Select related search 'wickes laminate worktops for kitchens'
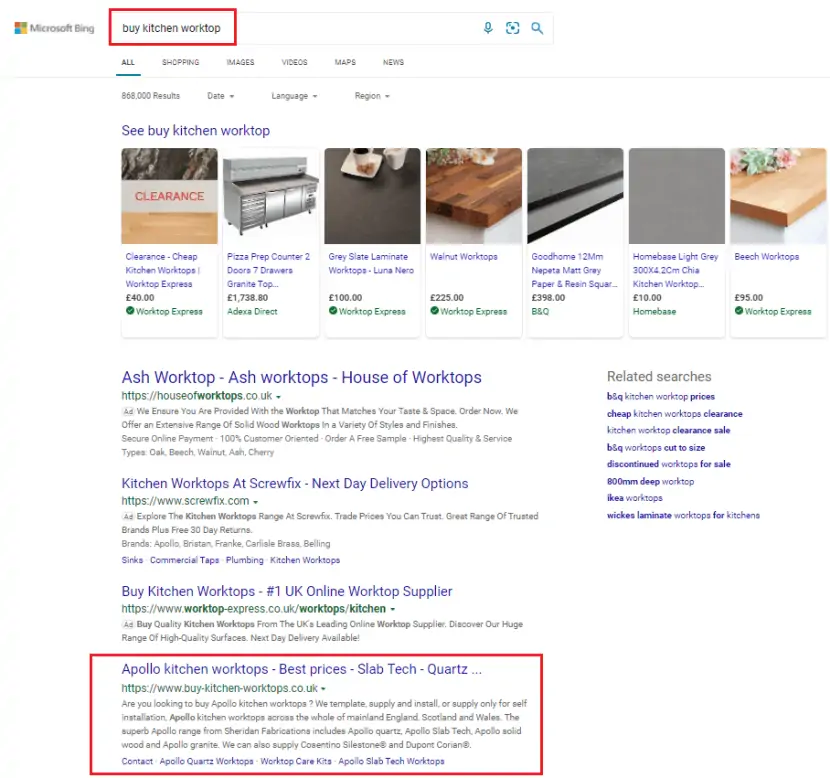Screen dimensions: 830x778 click(x=683, y=515)
